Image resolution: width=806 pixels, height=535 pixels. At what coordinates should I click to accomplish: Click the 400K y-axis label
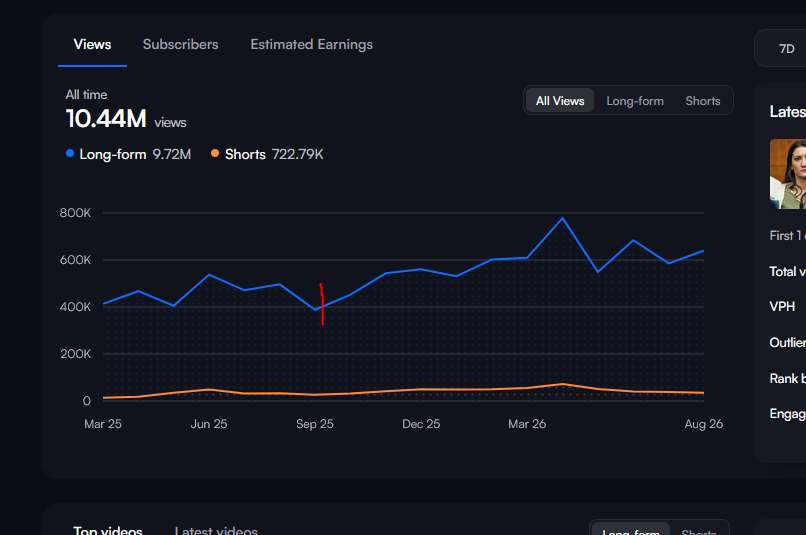pos(75,307)
